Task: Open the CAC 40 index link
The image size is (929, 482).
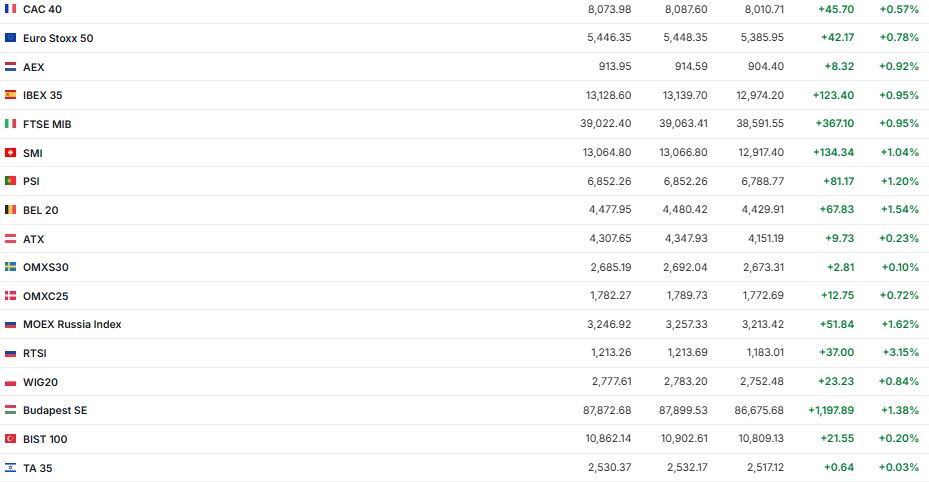Action: [42, 9]
